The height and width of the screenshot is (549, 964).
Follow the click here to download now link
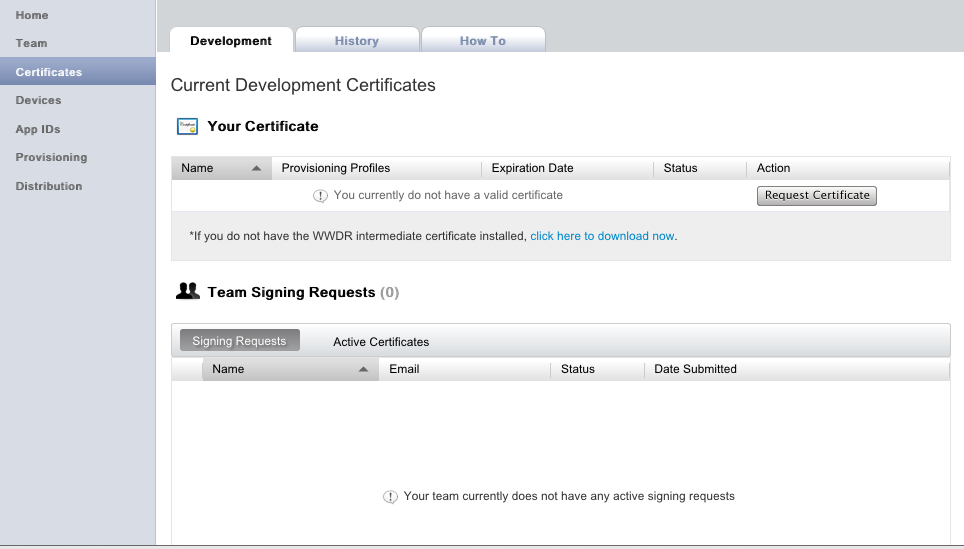click(602, 236)
